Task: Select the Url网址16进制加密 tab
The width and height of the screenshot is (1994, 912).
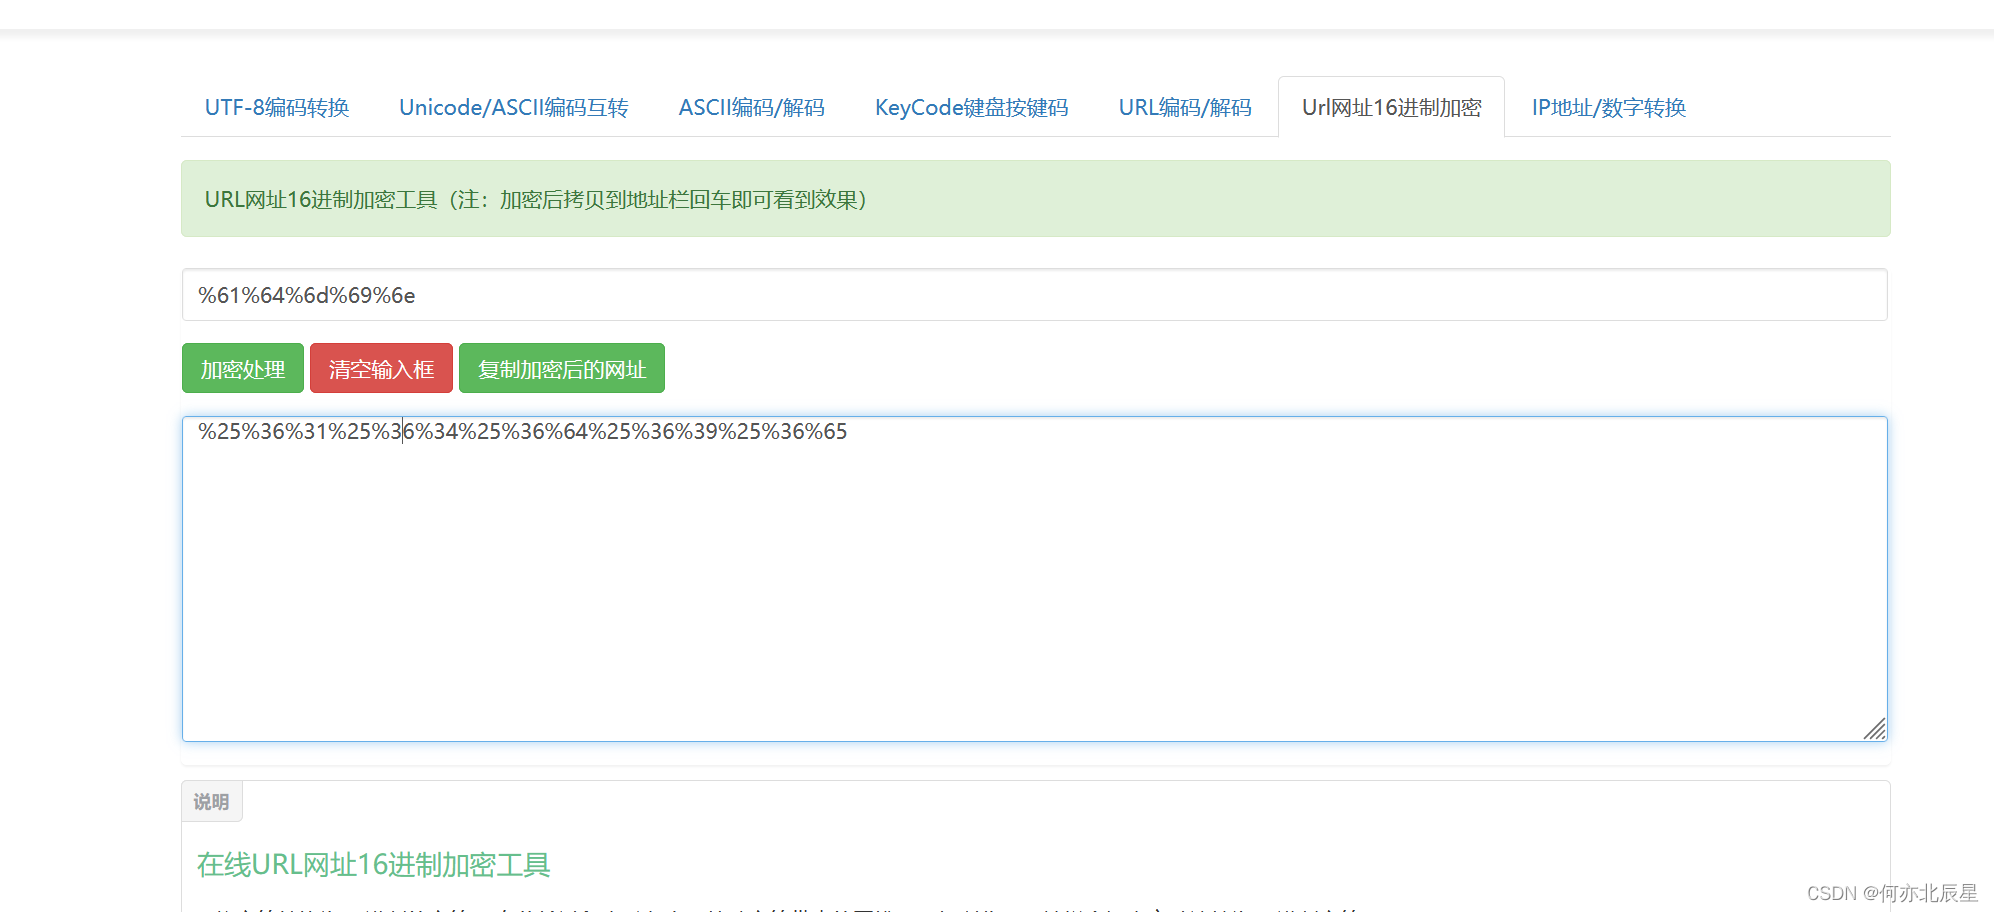Action: point(1391,107)
